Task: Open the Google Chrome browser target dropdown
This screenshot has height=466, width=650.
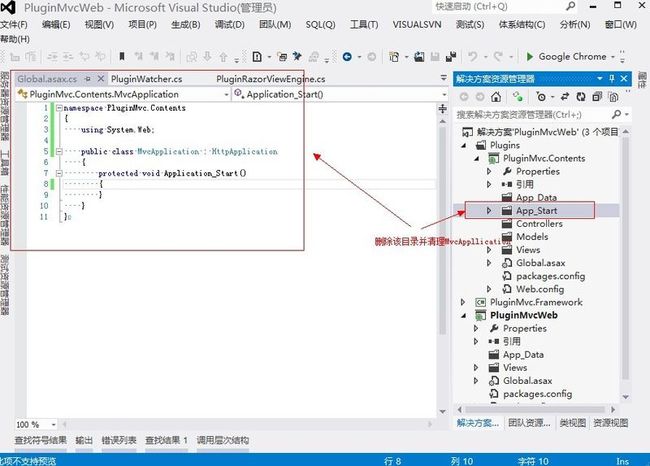Action: pos(613,57)
